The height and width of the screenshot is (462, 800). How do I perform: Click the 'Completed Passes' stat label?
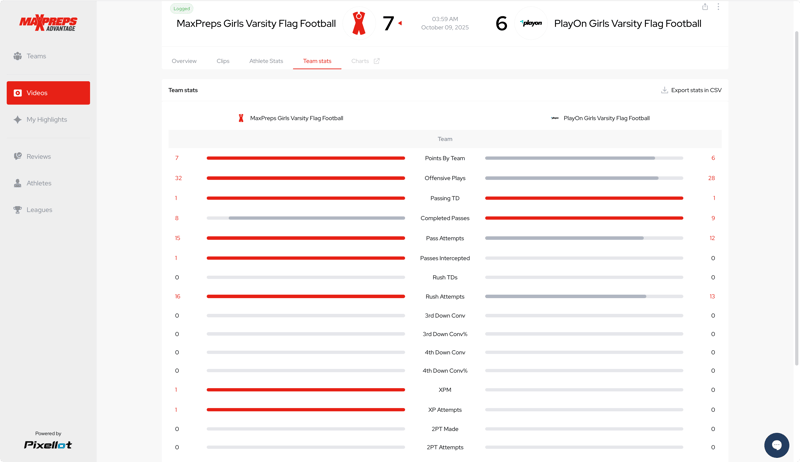(445, 218)
